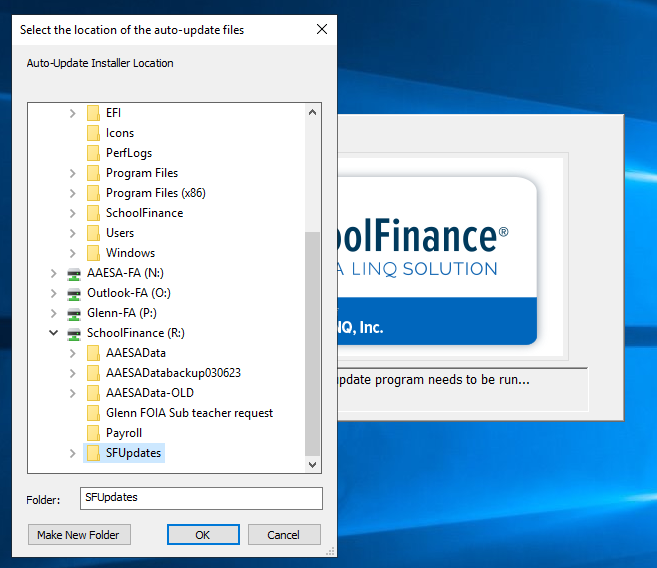Expand the AAESAData-OLD node
657x568 pixels.
click(72, 393)
